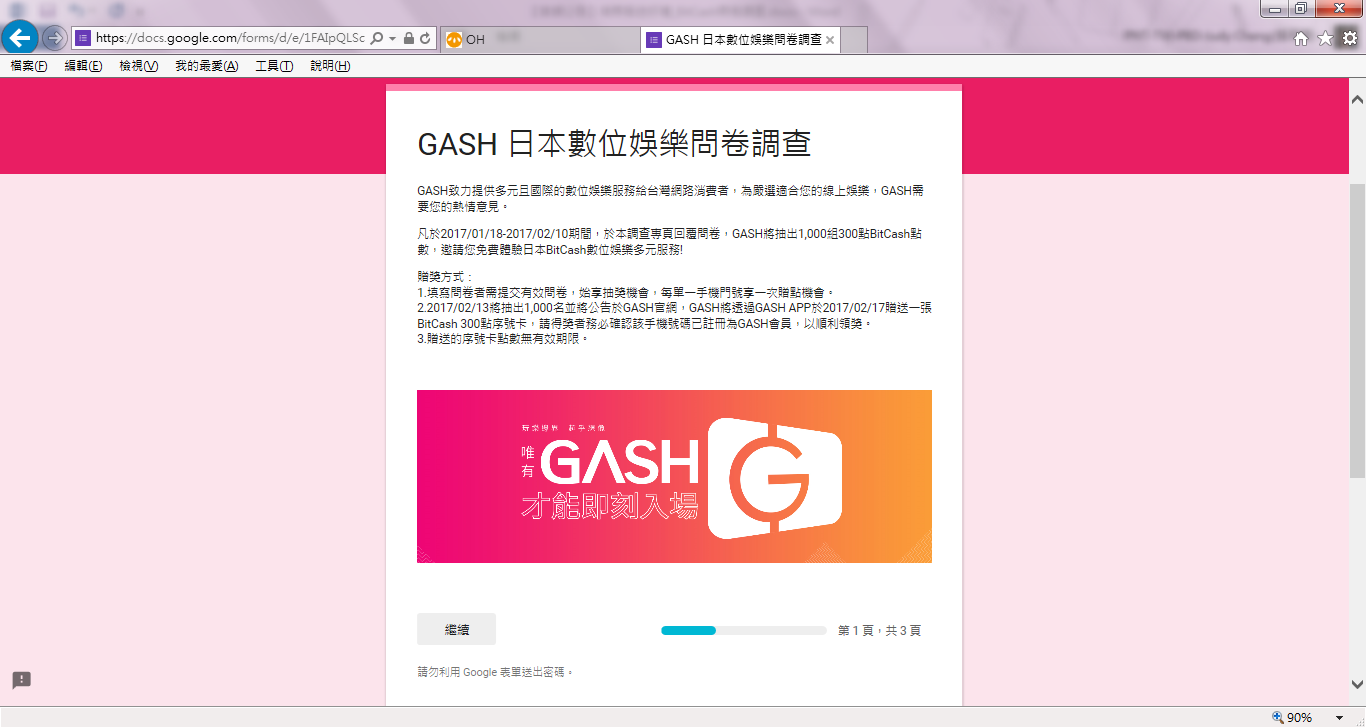The image size is (1366, 728).
Task: Open the 編輯(E) menu
Action: pyautogui.click(x=83, y=66)
